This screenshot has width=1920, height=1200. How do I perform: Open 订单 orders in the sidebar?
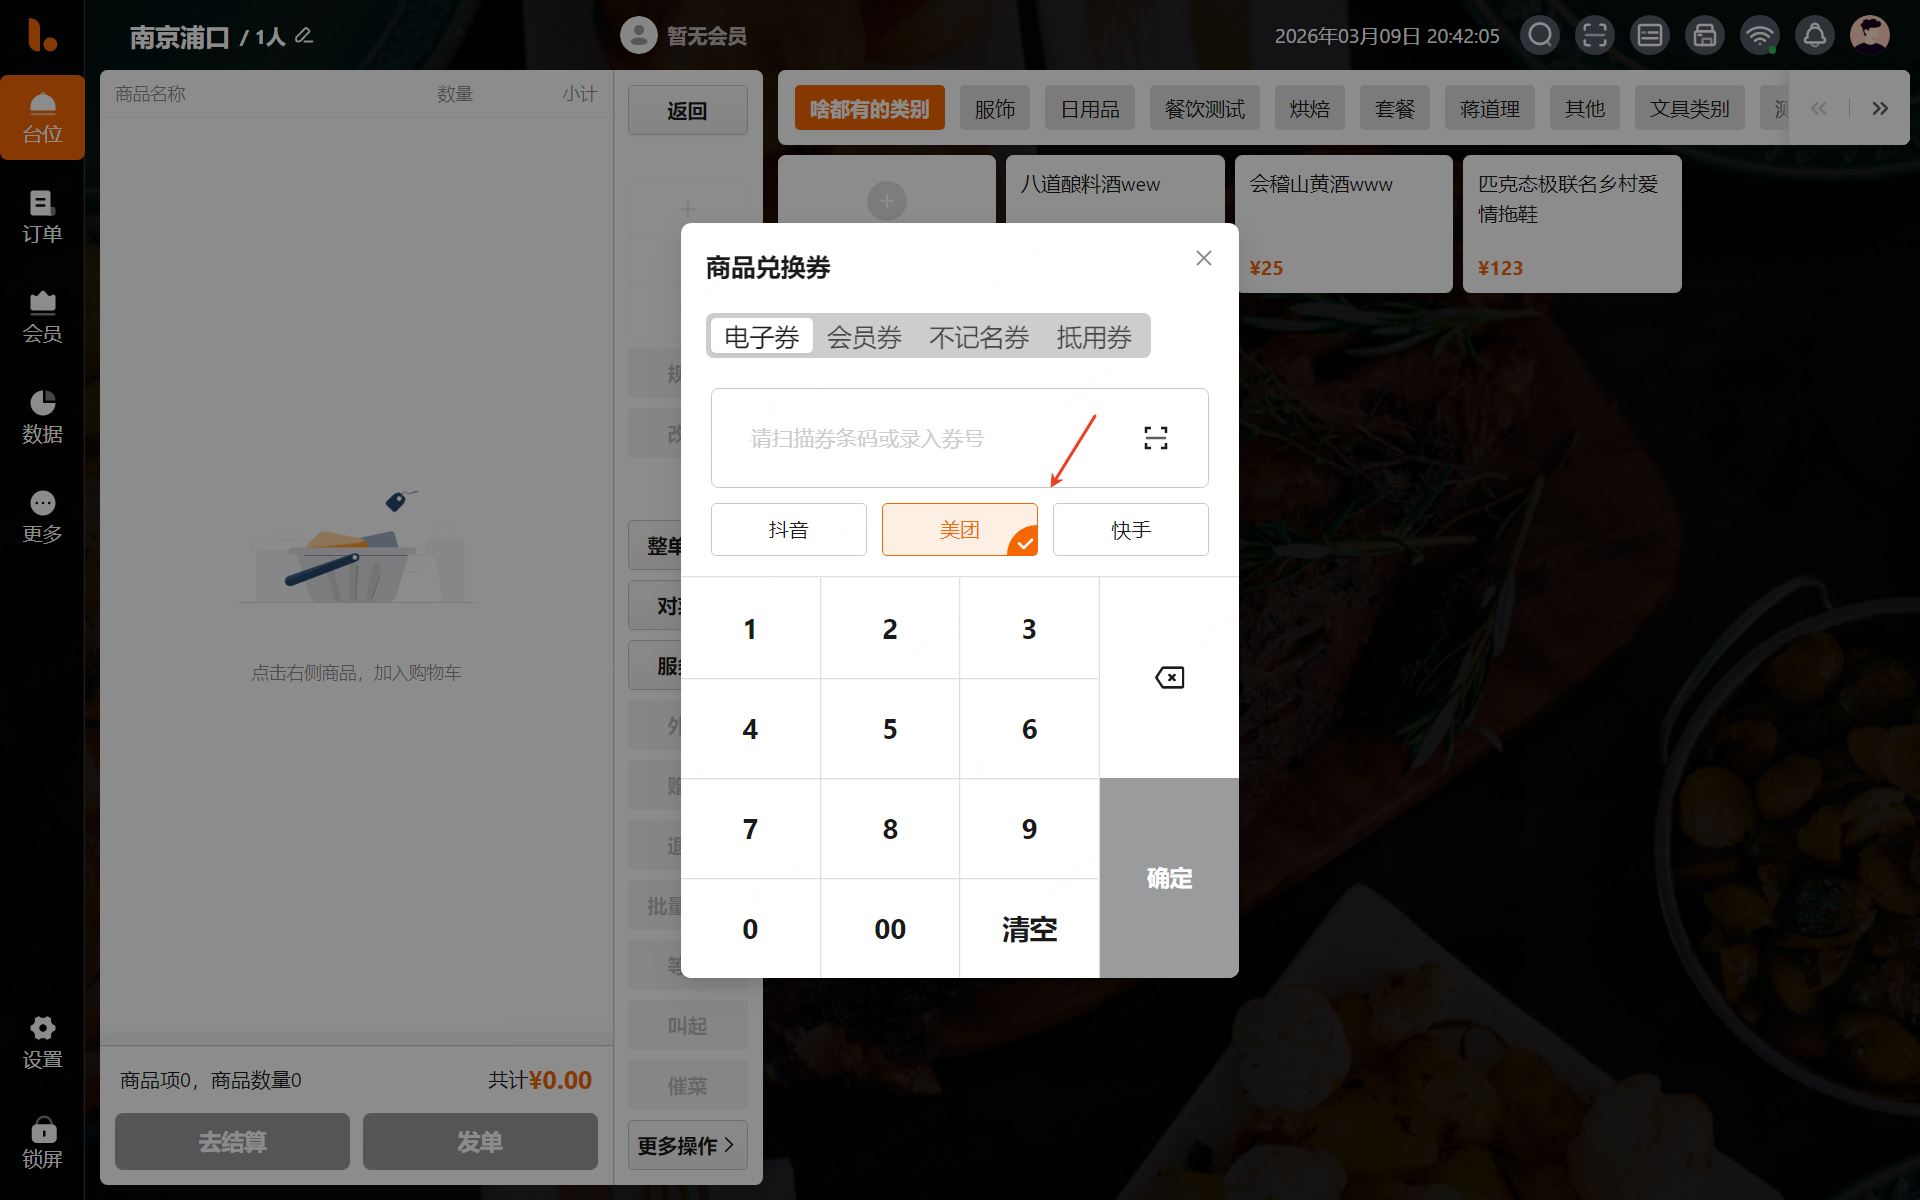[42, 216]
